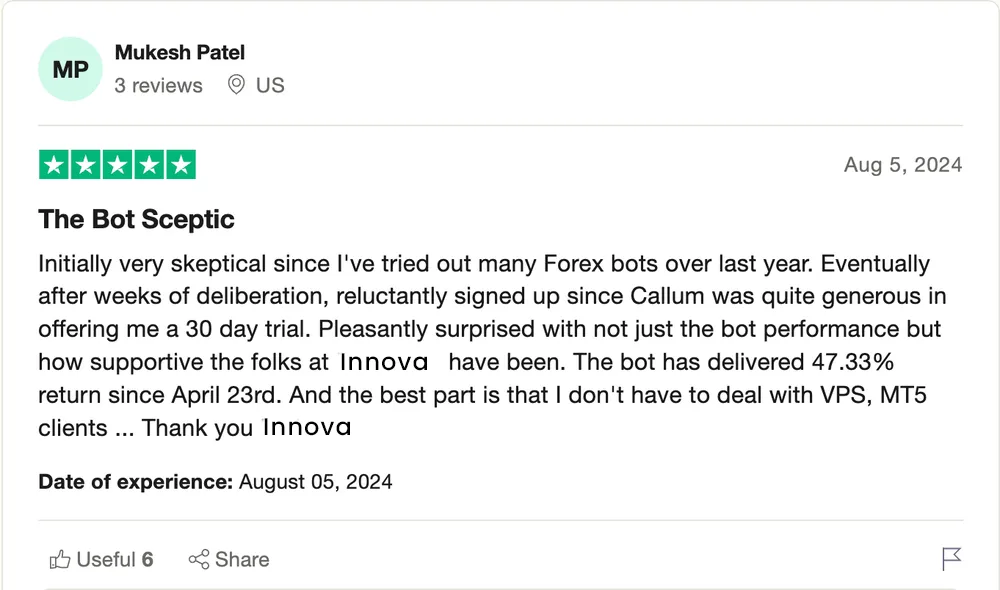This screenshot has height=590, width=1000.
Task: Click the Aug 5, 2024 review date
Action: [902, 165]
